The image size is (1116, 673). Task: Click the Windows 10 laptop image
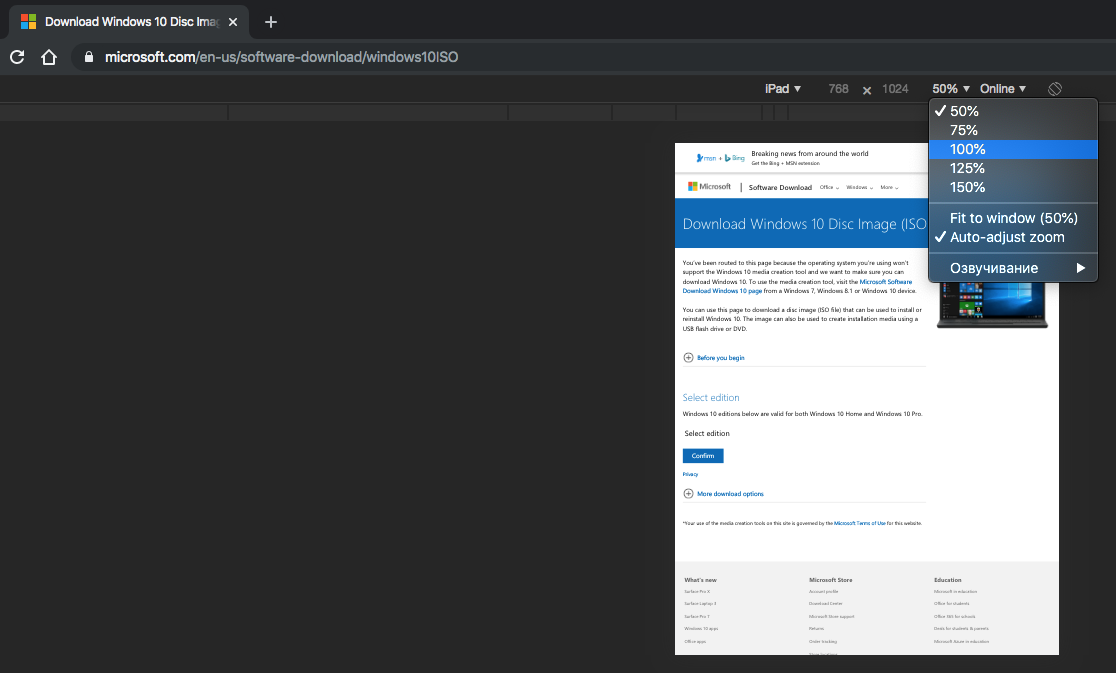[992, 305]
